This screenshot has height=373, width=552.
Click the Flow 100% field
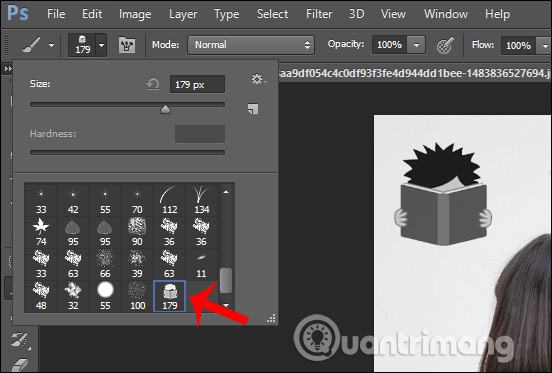tap(518, 45)
